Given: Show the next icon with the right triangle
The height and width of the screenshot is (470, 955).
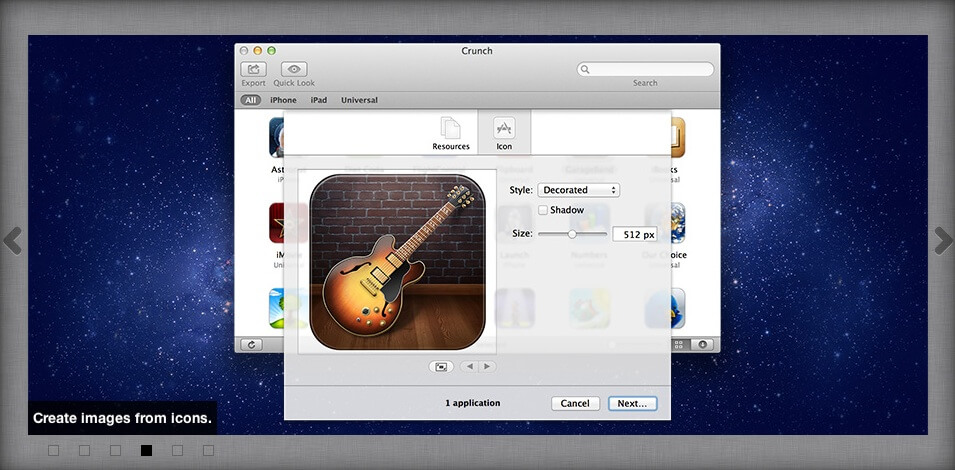Looking at the screenshot, I should click(487, 367).
